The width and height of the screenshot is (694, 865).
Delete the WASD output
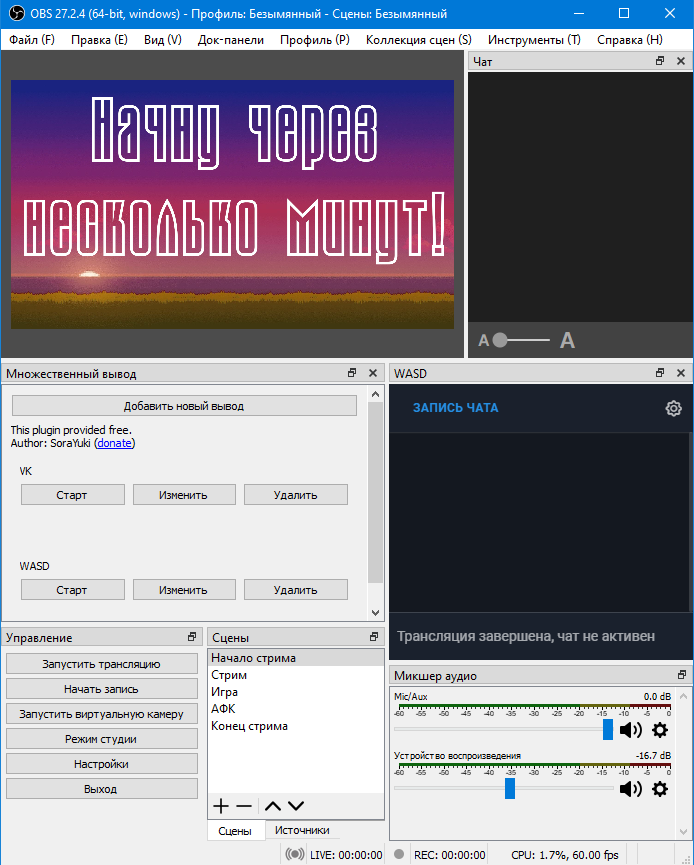296,590
